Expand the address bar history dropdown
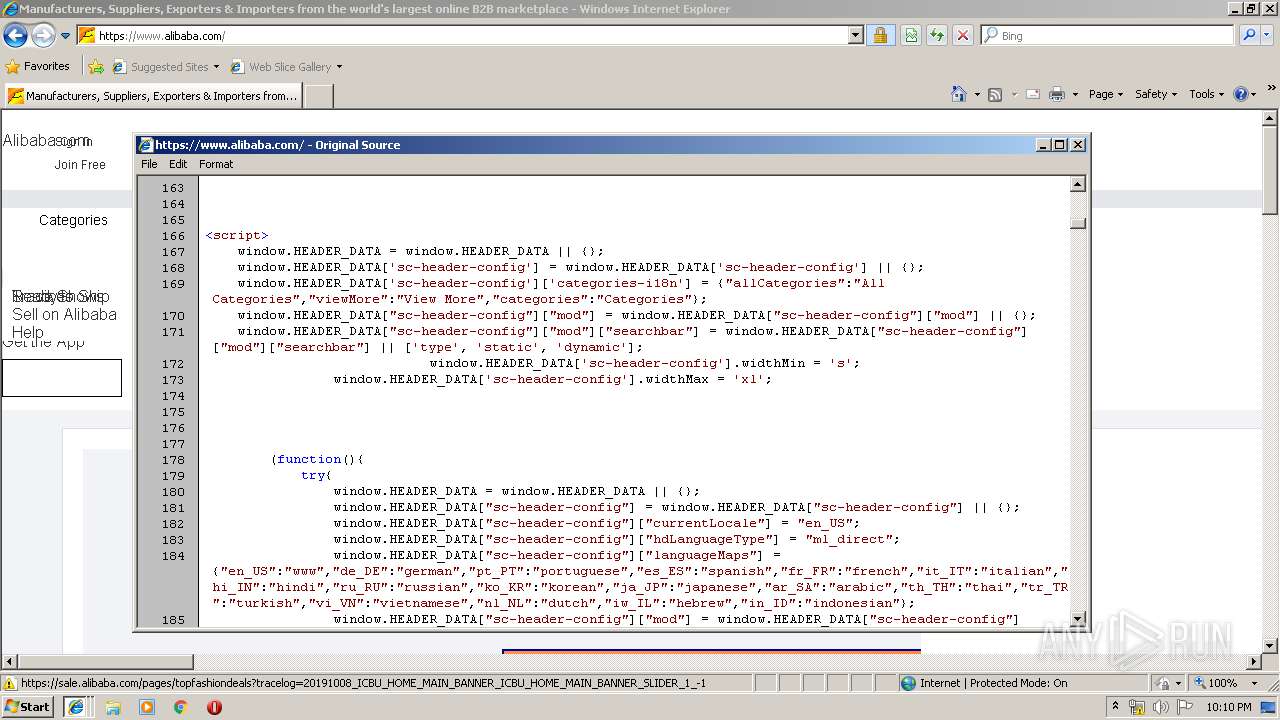 855,36
